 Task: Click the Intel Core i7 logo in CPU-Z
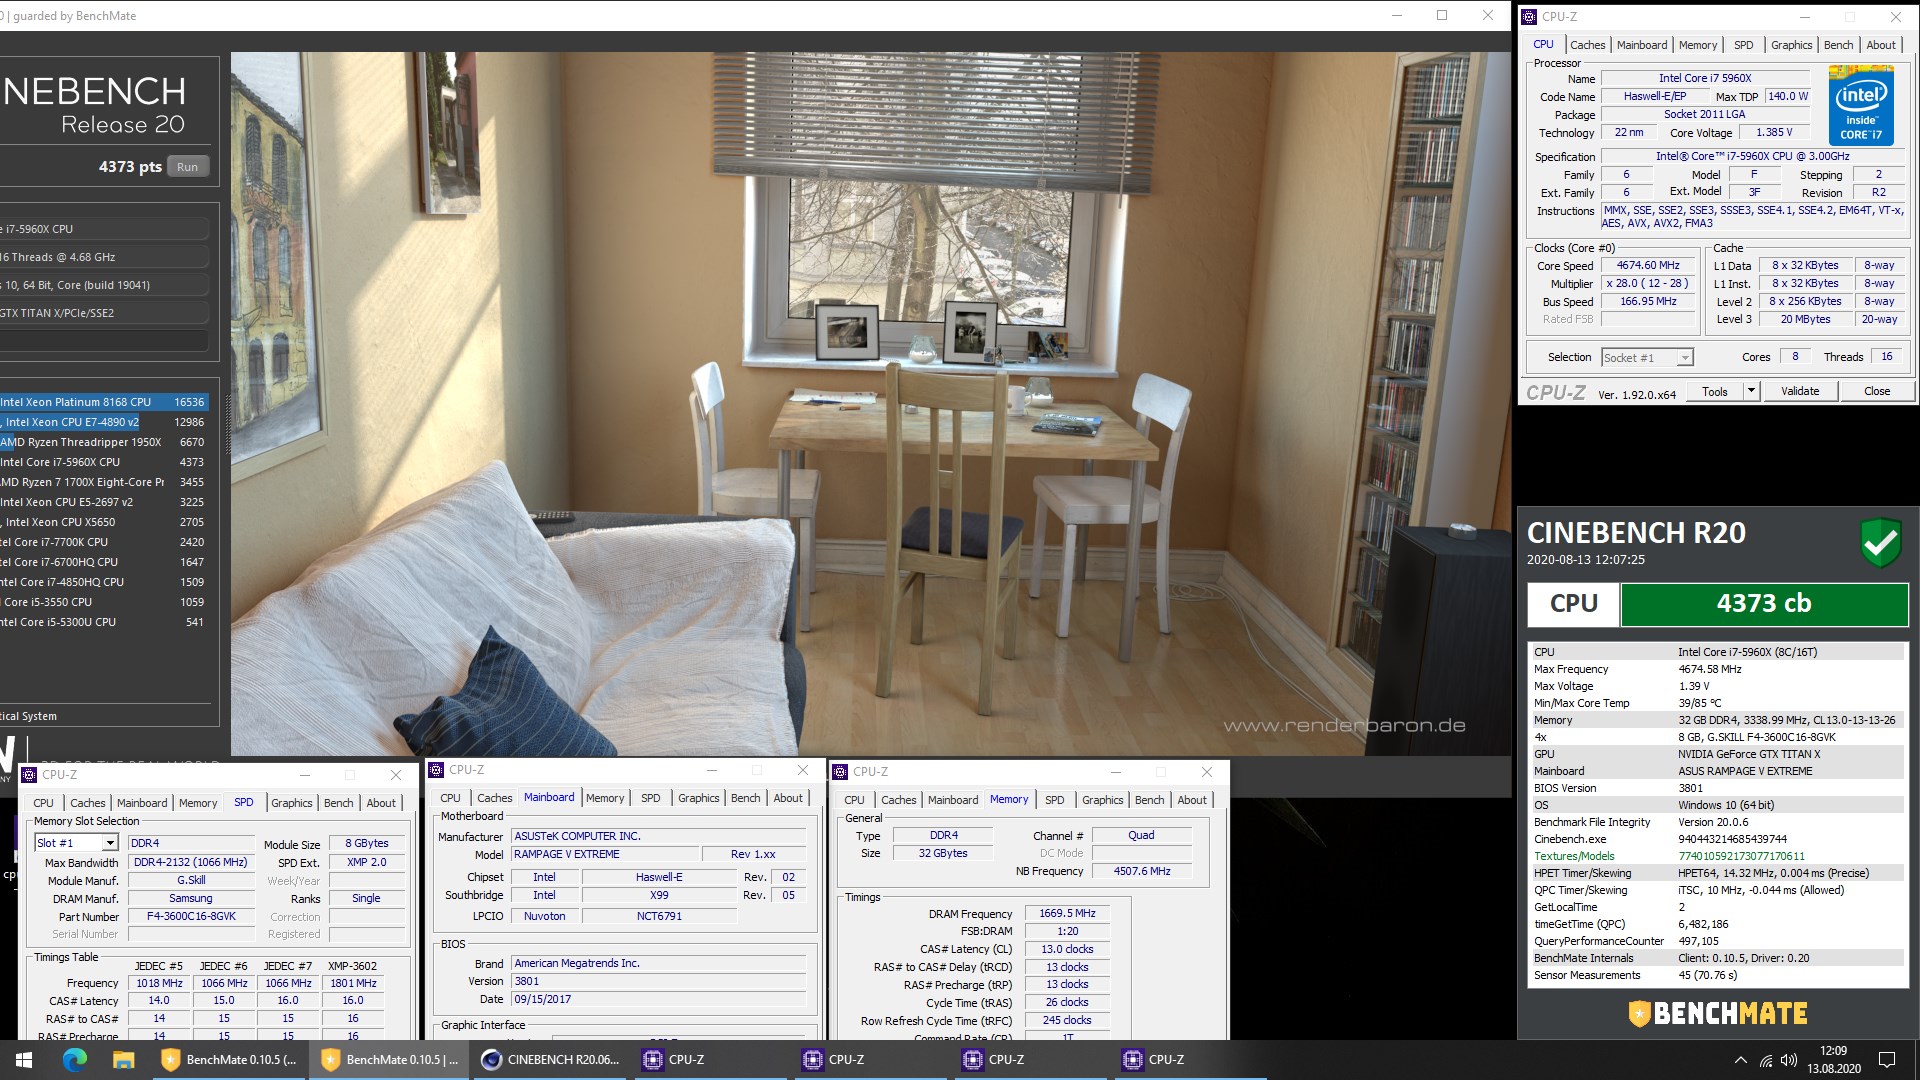tap(1861, 105)
